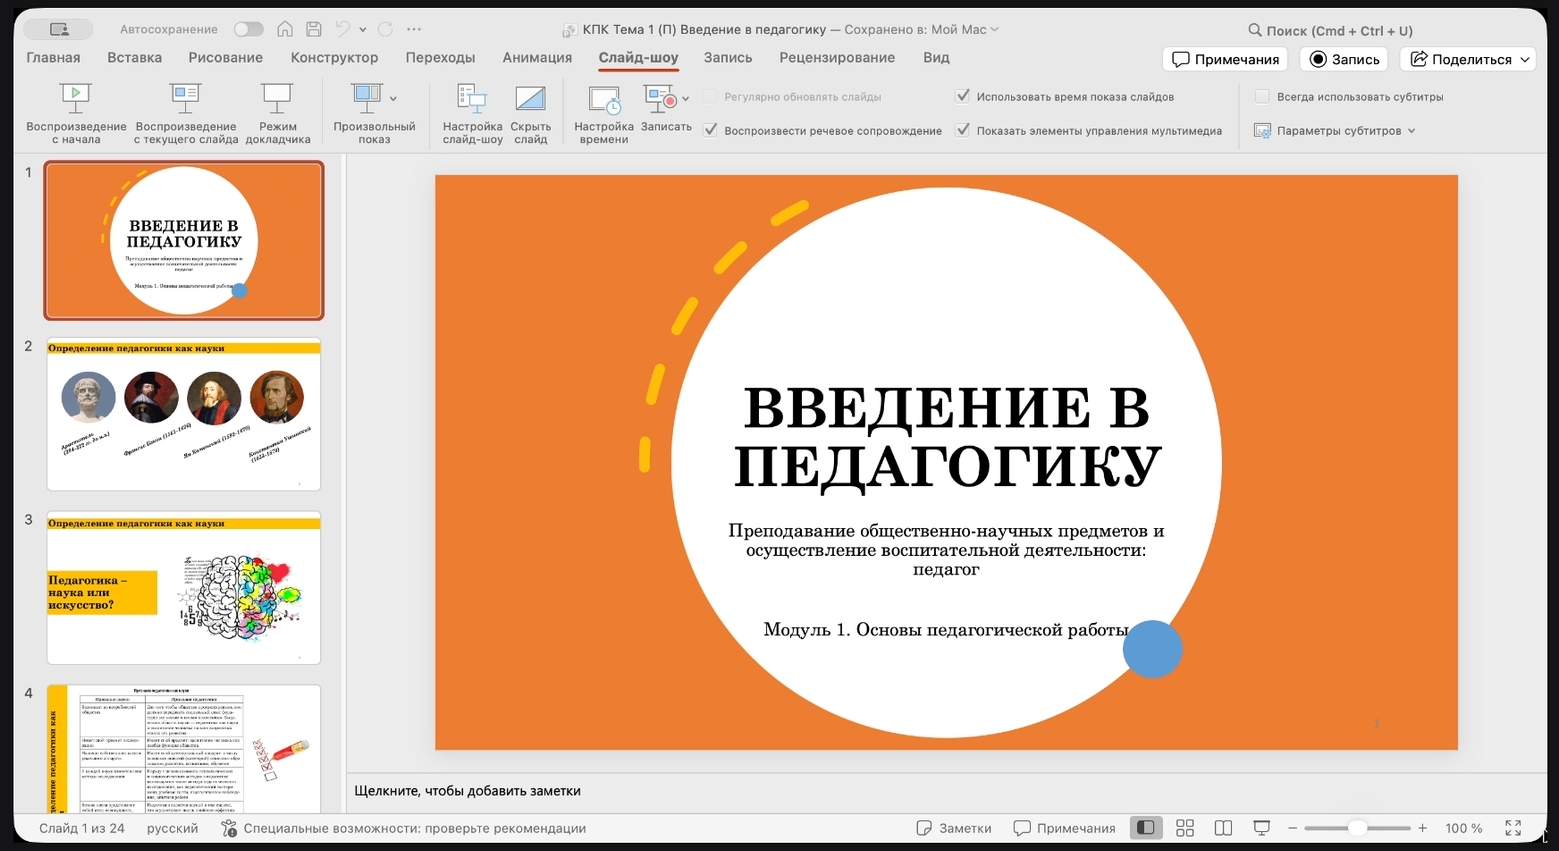The width and height of the screenshot is (1559, 851).
Task: Open the Анимация tab
Action: click(537, 57)
